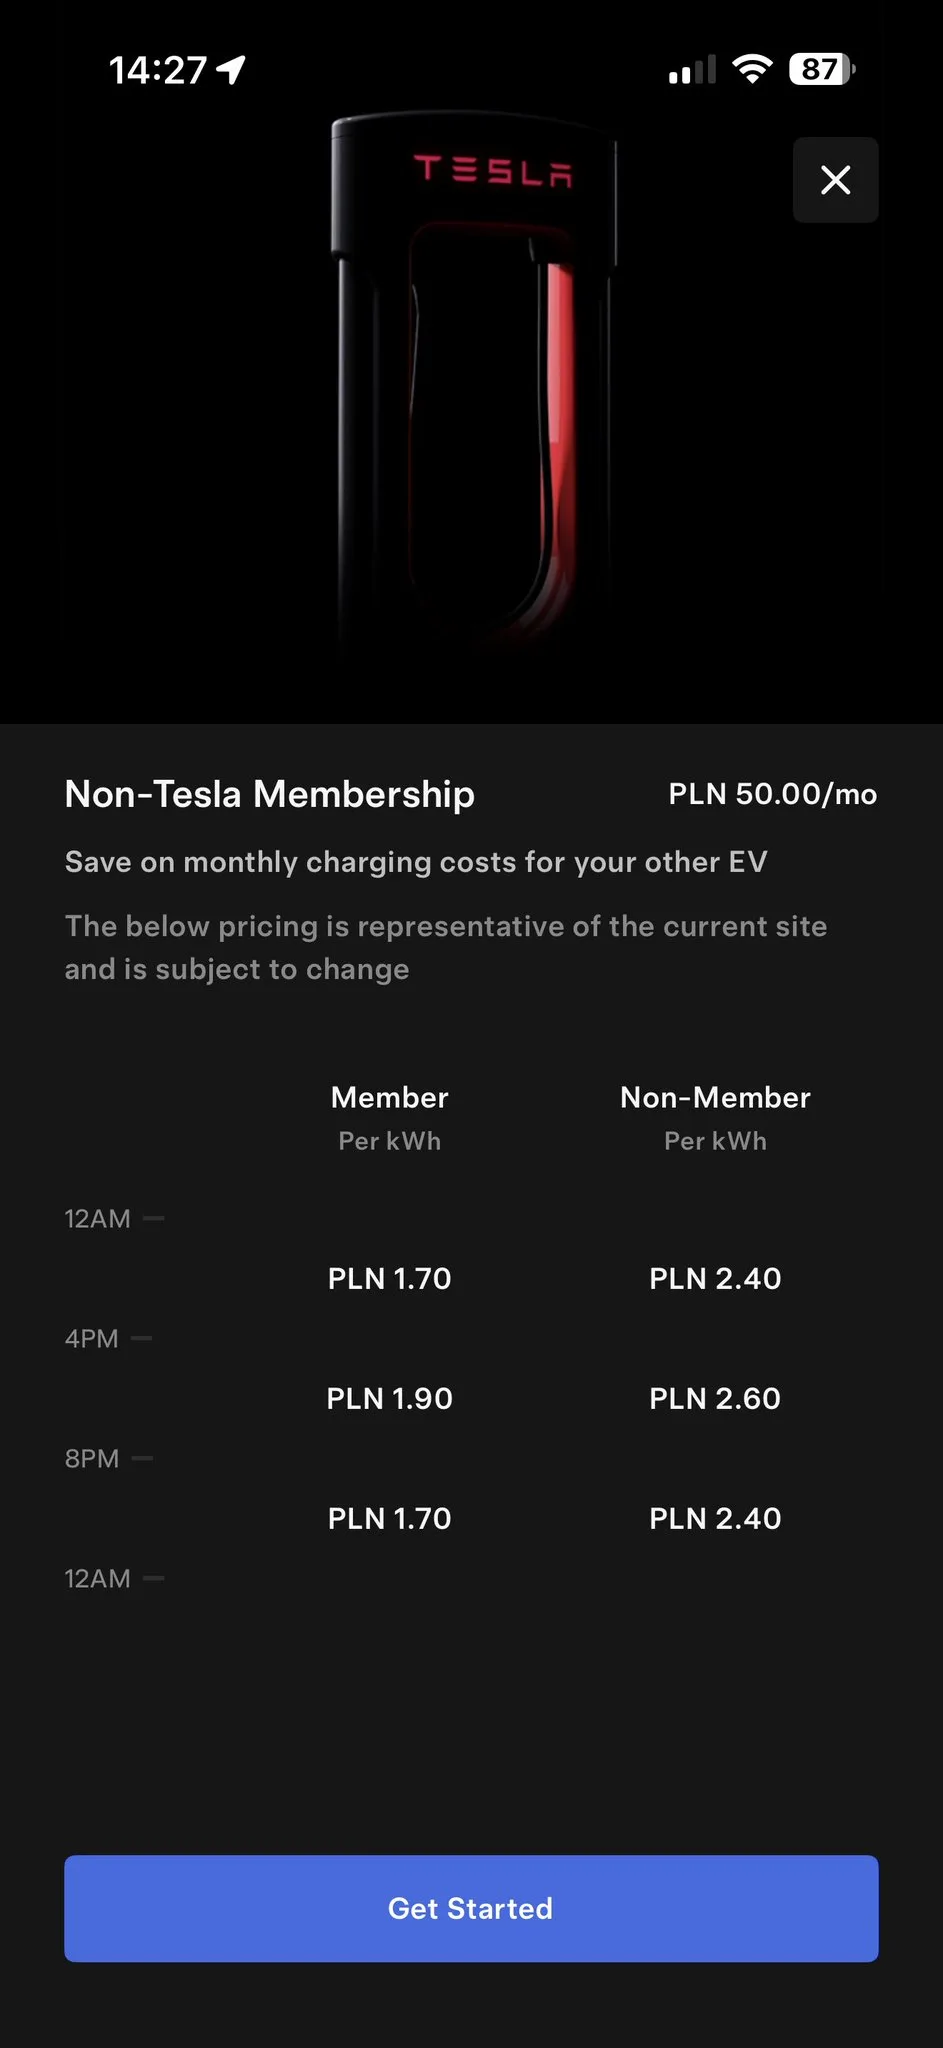Tap the Wi-Fi status icon
Screen dimensions: 943x2048
[752, 69]
